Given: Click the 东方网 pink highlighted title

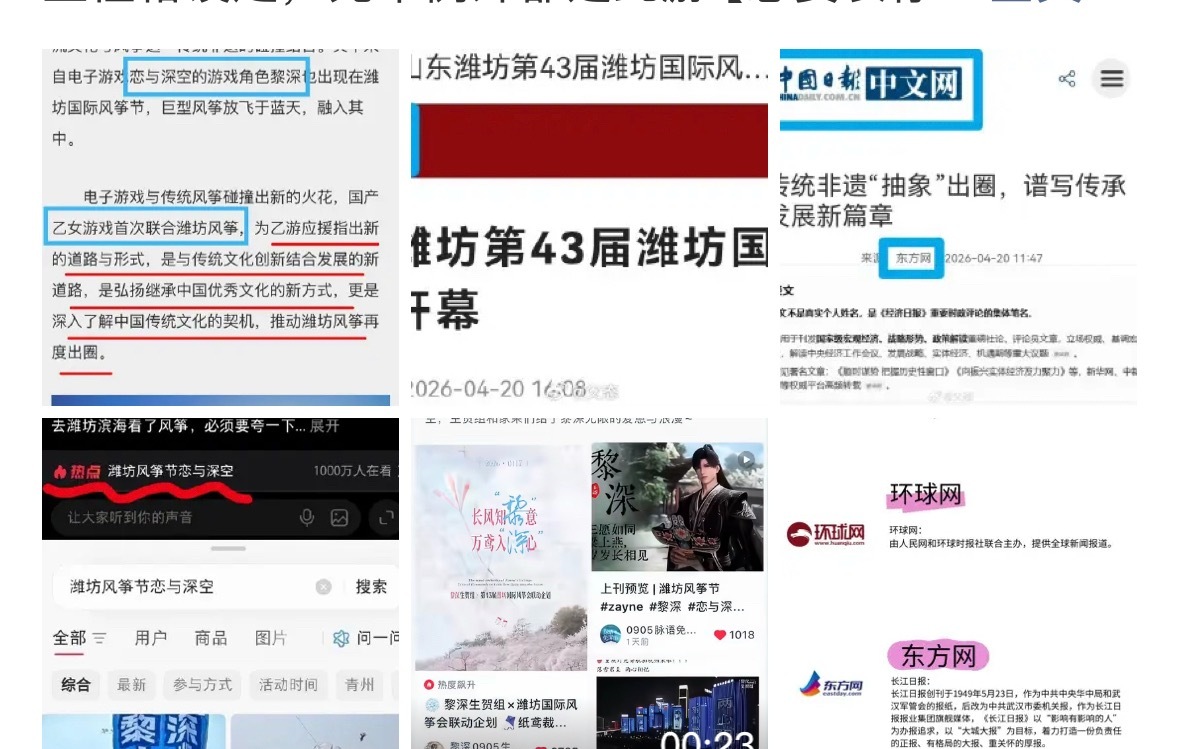Looking at the screenshot, I should point(938,657).
